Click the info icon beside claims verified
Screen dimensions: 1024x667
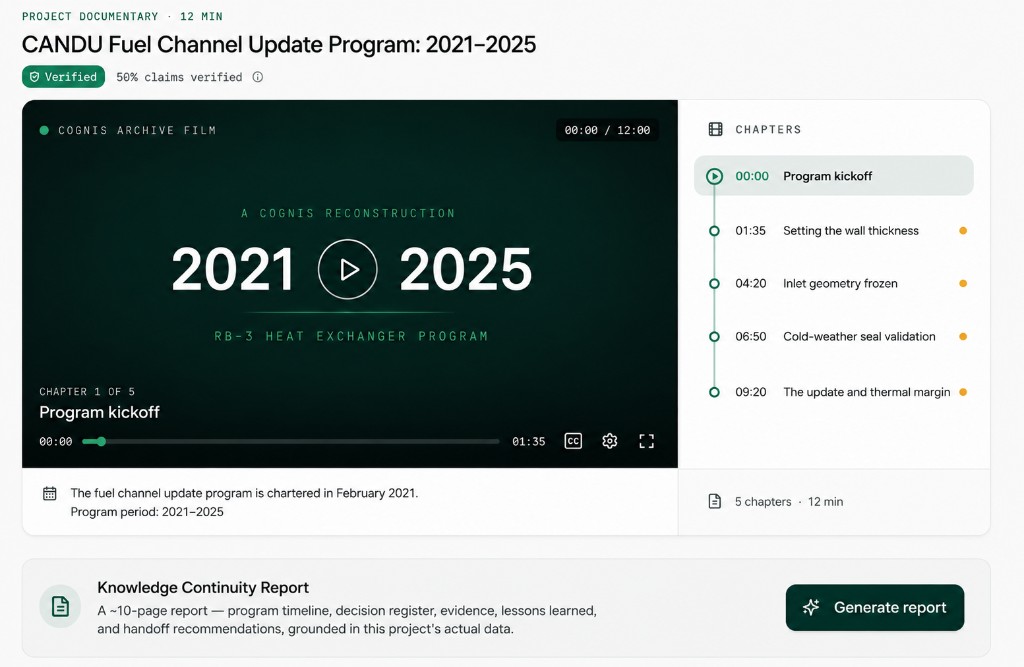pyautogui.click(x=258, y=77)
